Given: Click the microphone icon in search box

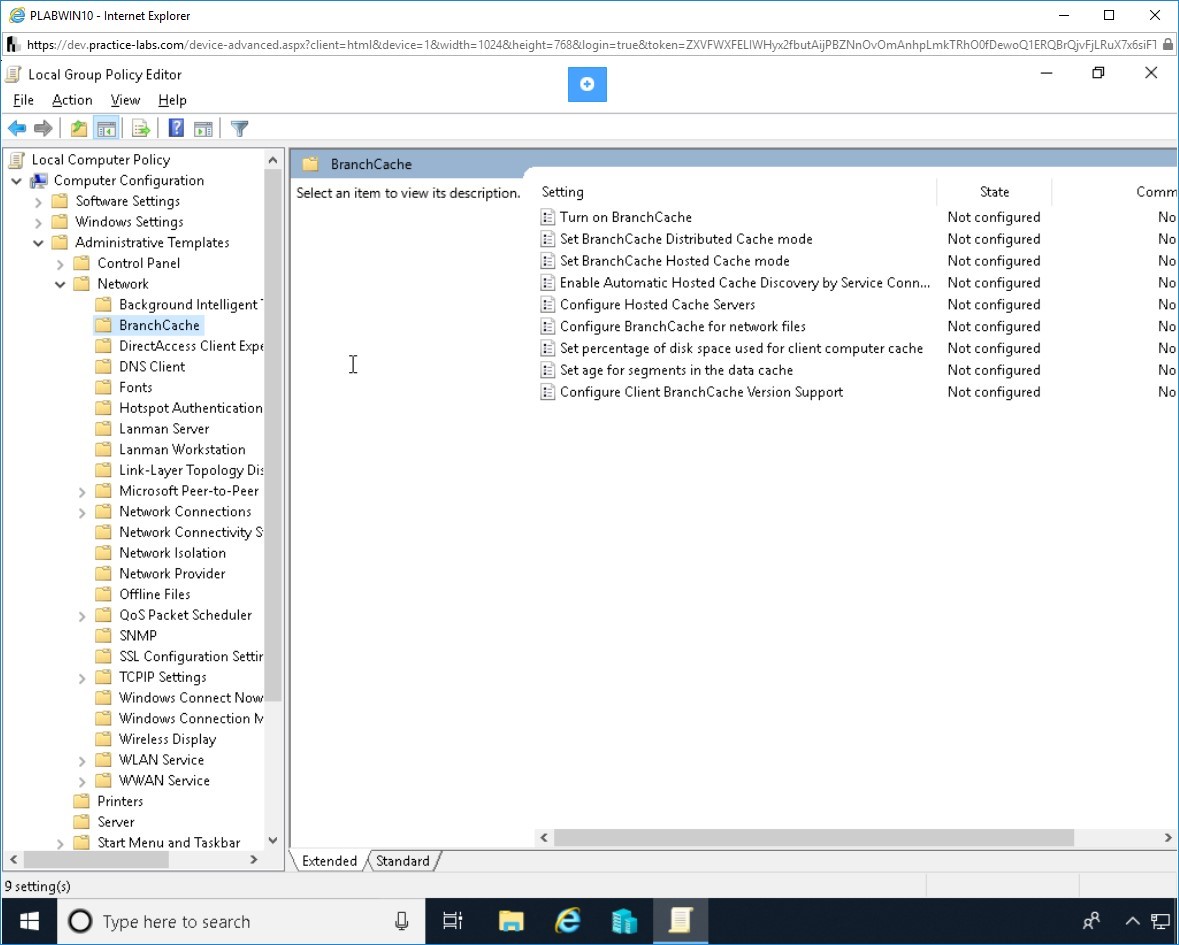Looking at the screenshot, I should click(x=402, y=921).
